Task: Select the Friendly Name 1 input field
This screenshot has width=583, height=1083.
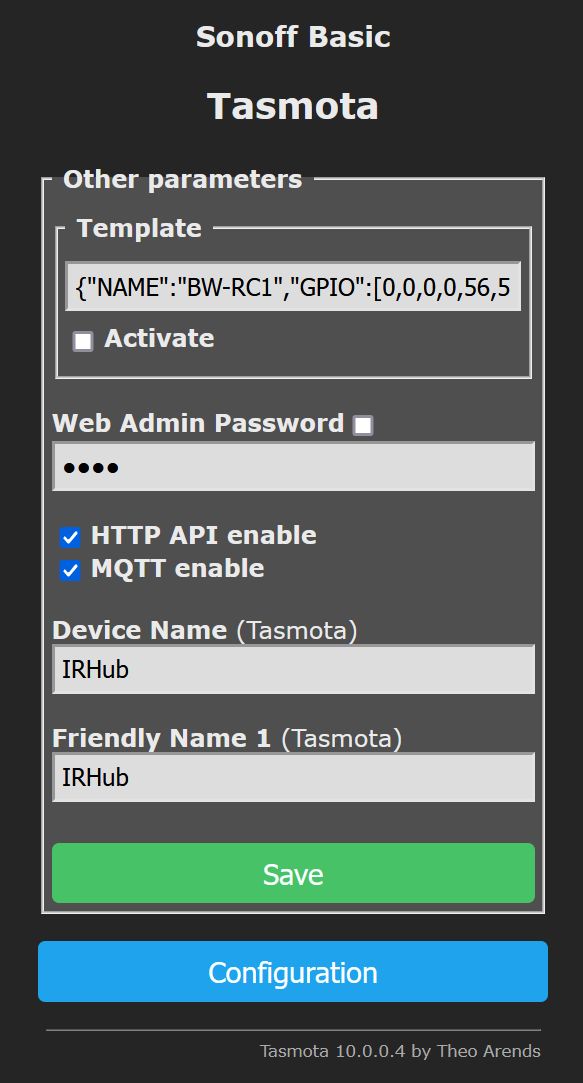Action: (x=293, y=778)
